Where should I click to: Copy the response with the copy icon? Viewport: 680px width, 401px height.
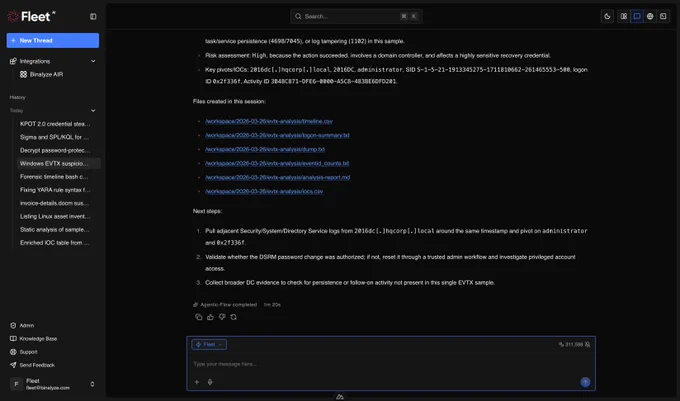(x=199, y=317)
